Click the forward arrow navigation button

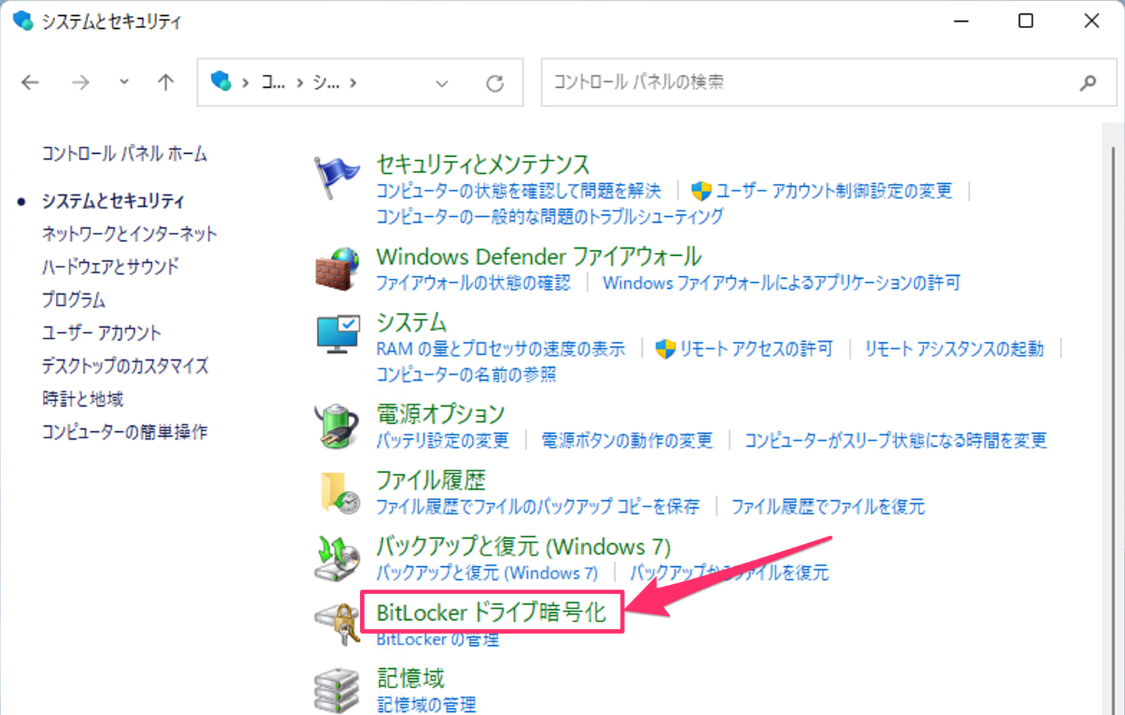tap(80, 82)
